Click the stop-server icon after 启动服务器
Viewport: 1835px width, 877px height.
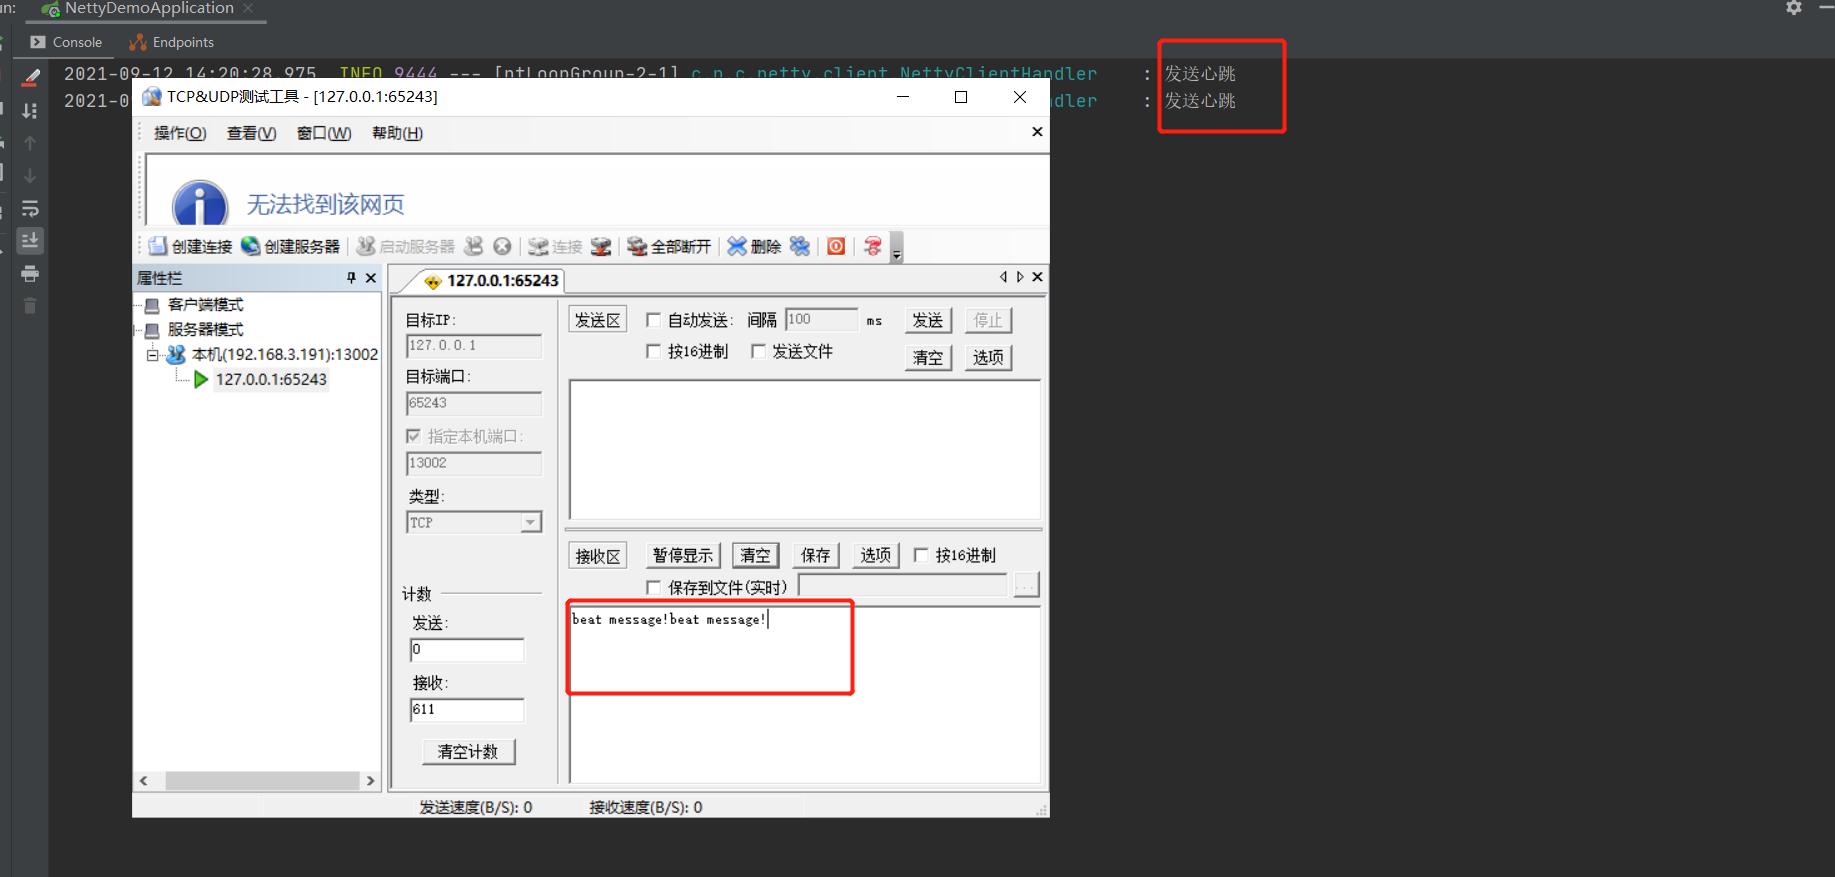pyautogui.click(x=474, y=246)
